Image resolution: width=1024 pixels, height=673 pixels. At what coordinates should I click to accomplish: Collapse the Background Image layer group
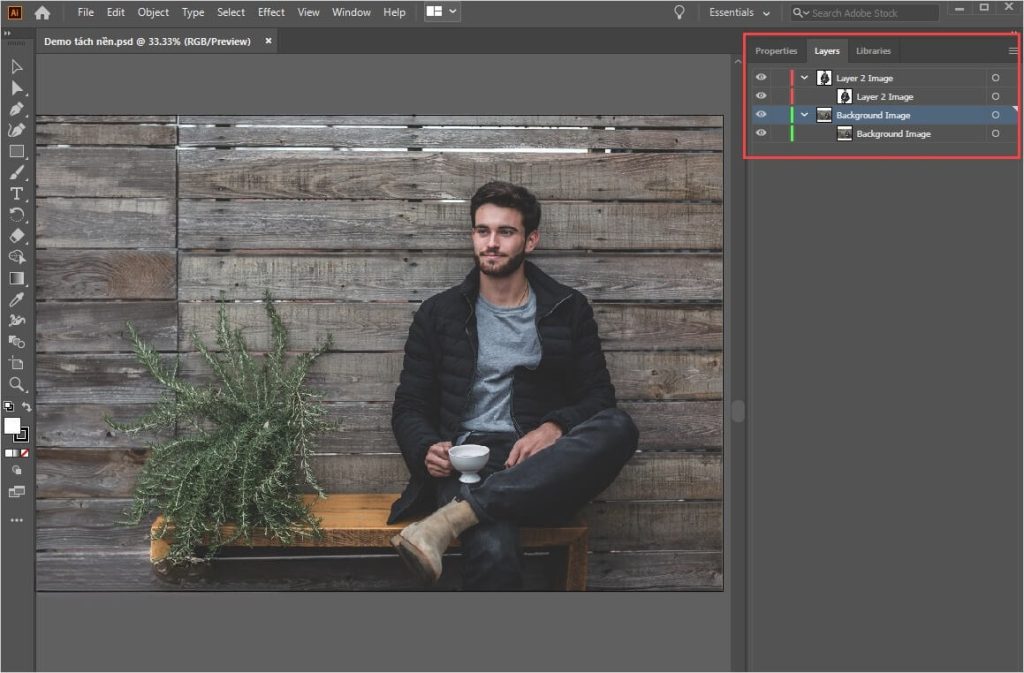click(804, 115)
